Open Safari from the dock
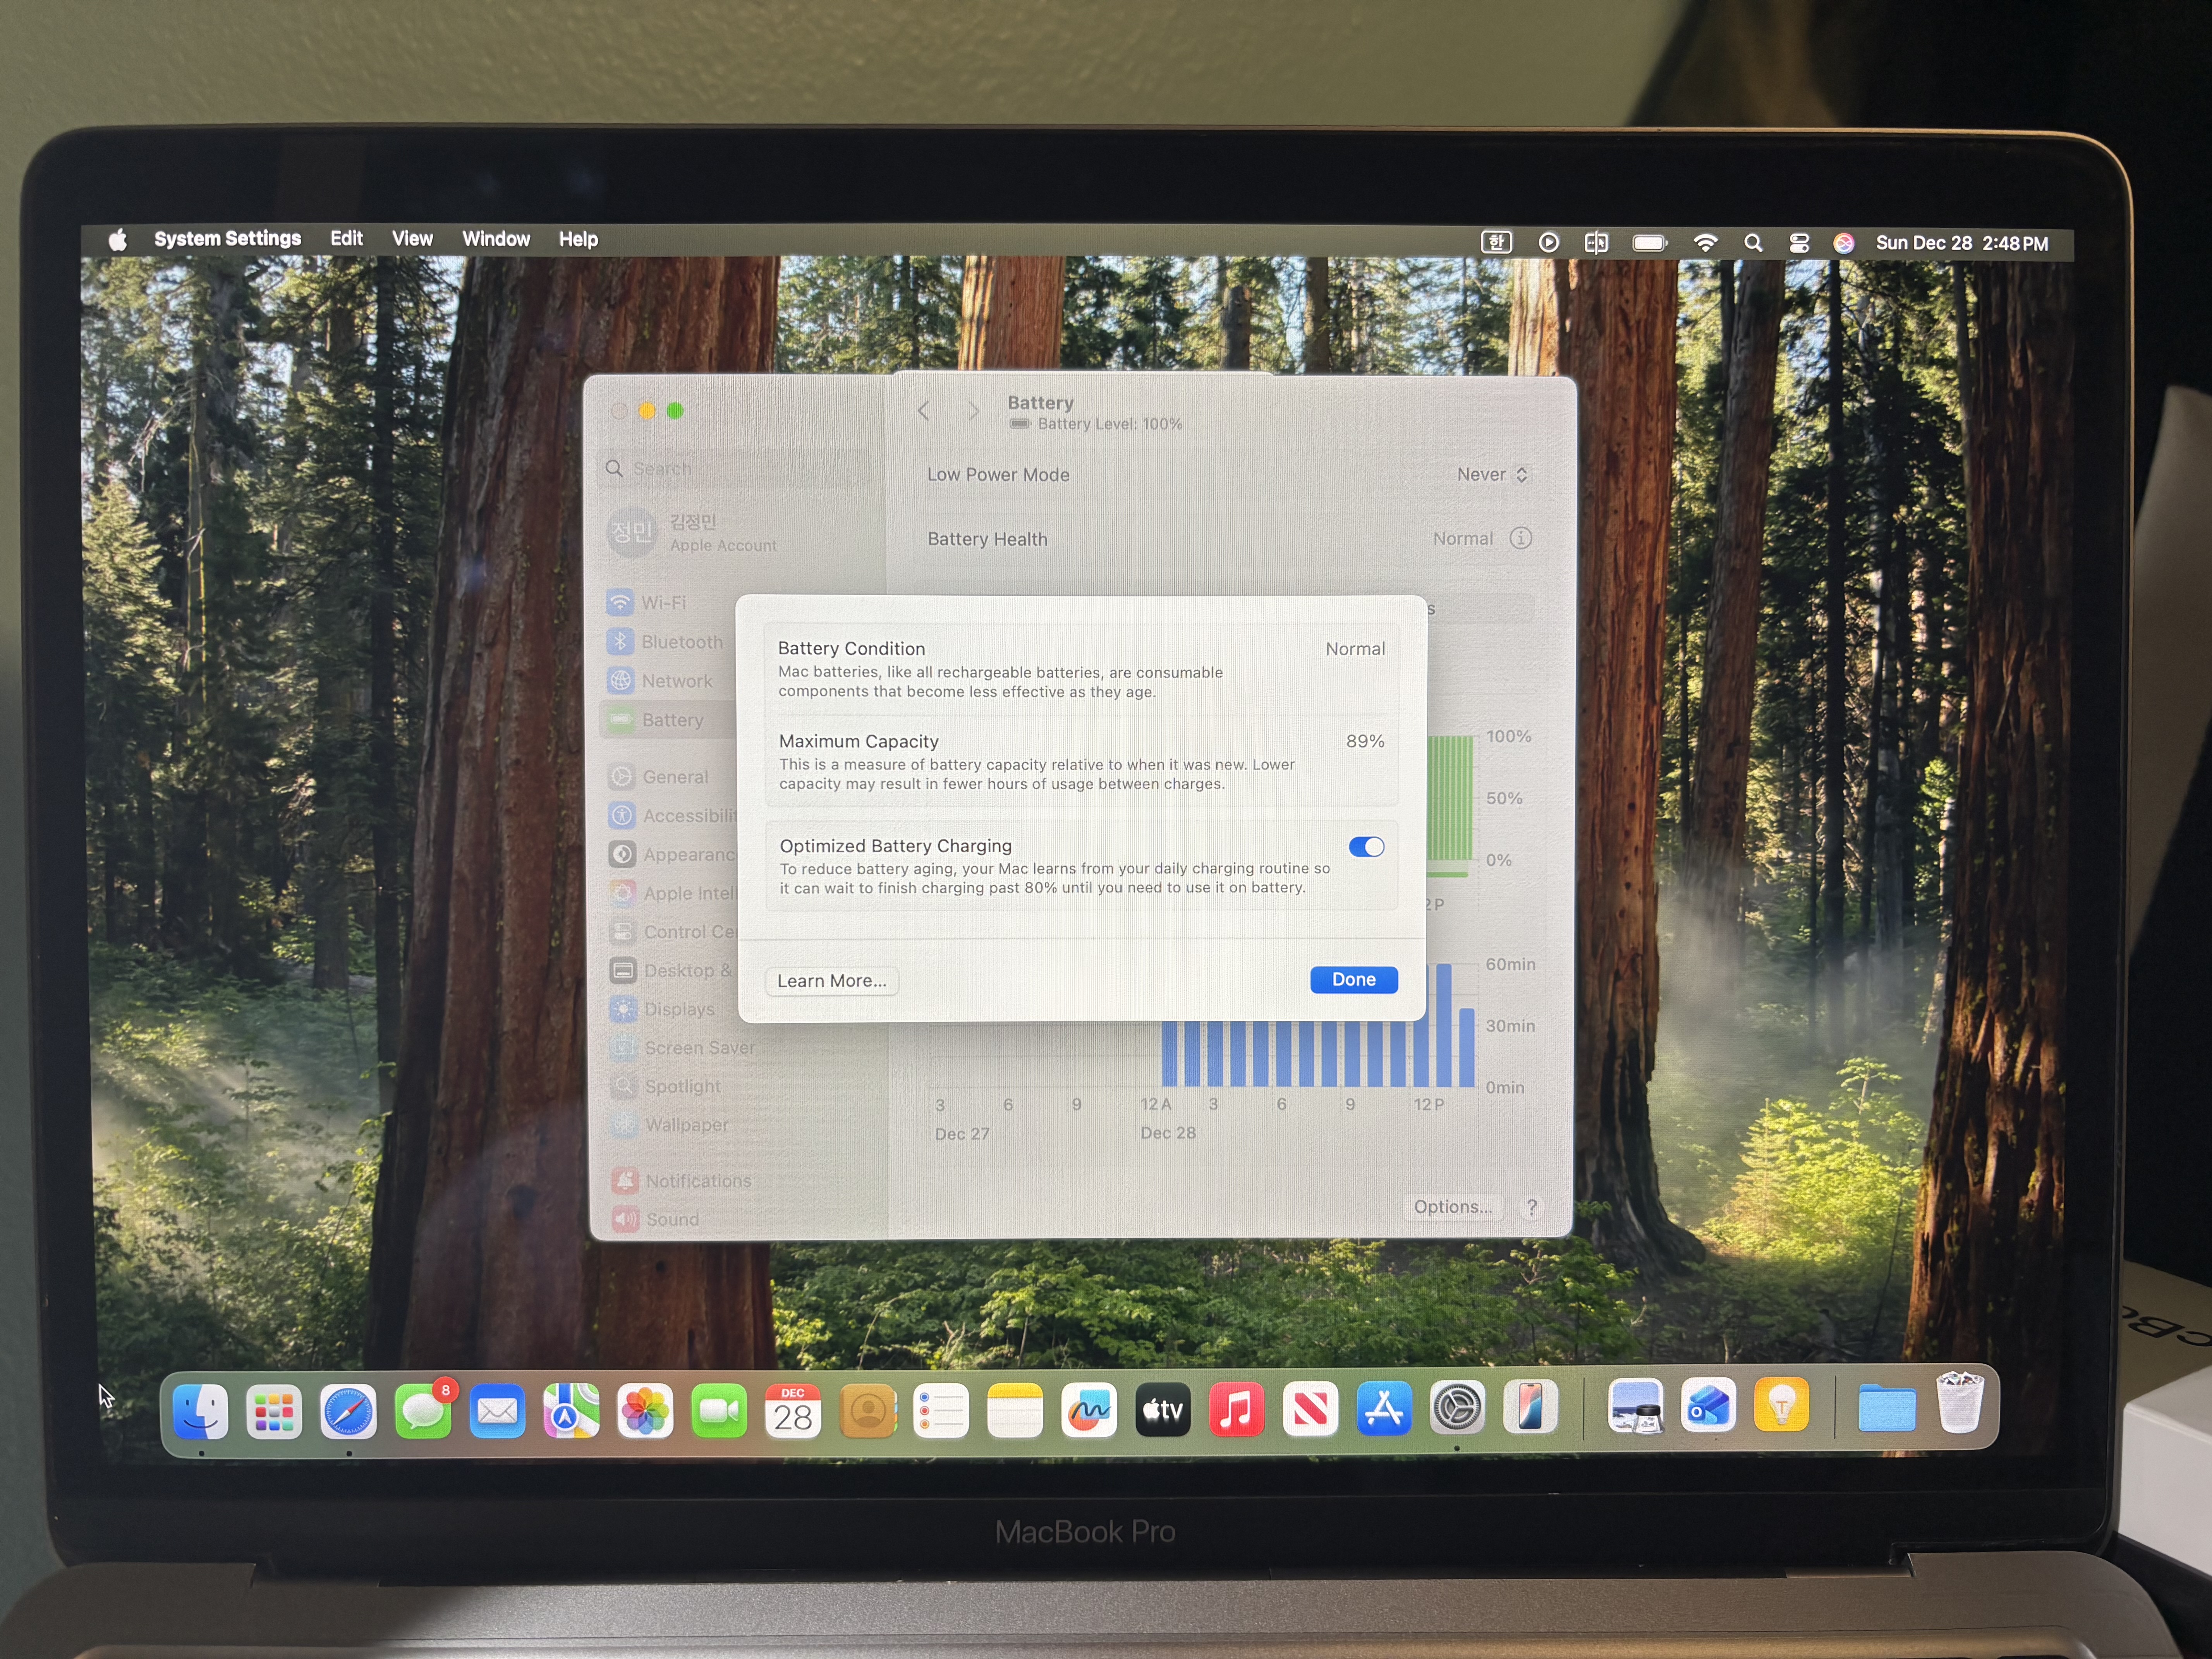The height and width of the screenshot is (1659, 2212). tap(348, 1411)
